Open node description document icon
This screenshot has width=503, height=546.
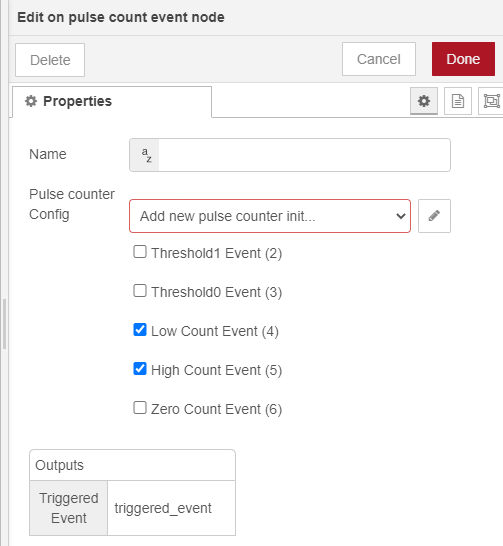(x=458, y=101)
